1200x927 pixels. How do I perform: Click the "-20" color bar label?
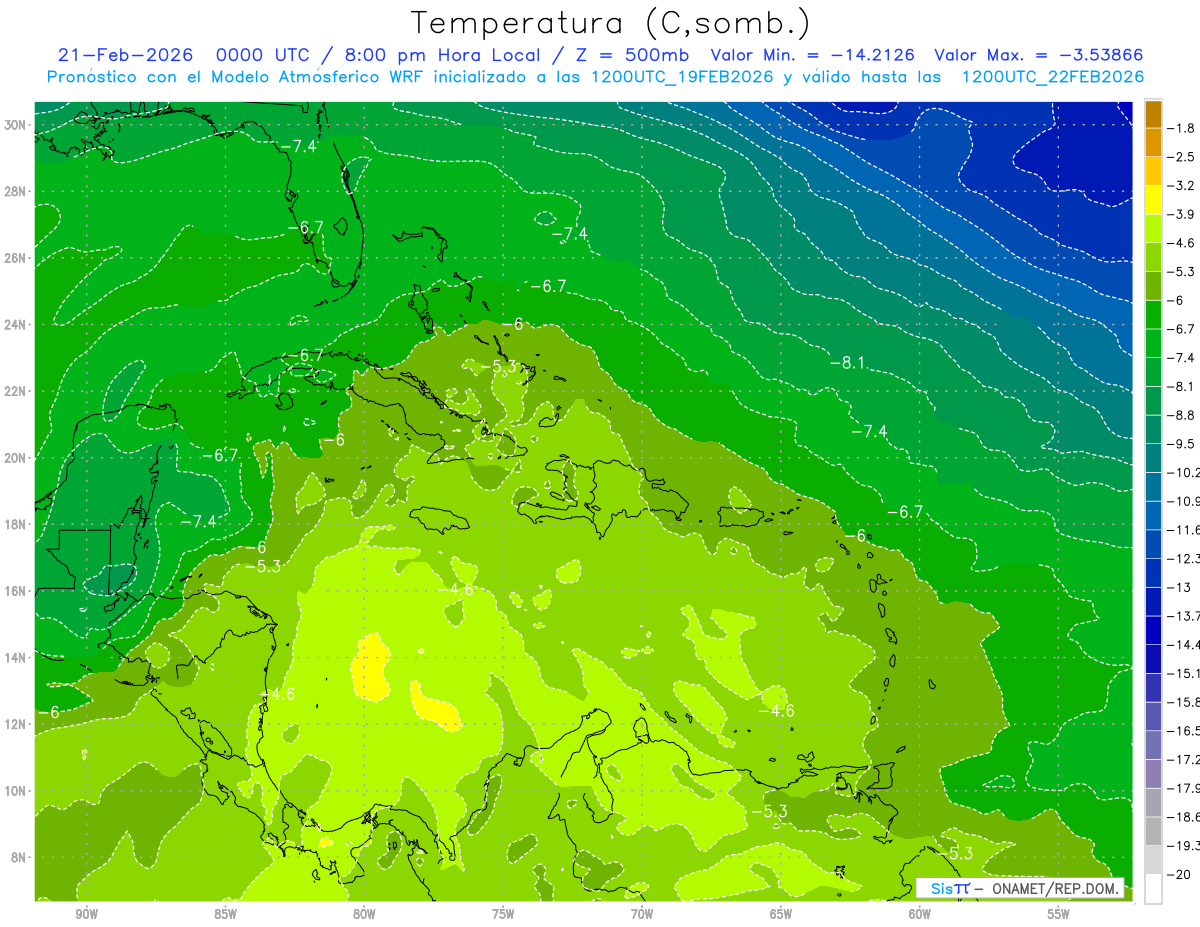click(1179, 875)
